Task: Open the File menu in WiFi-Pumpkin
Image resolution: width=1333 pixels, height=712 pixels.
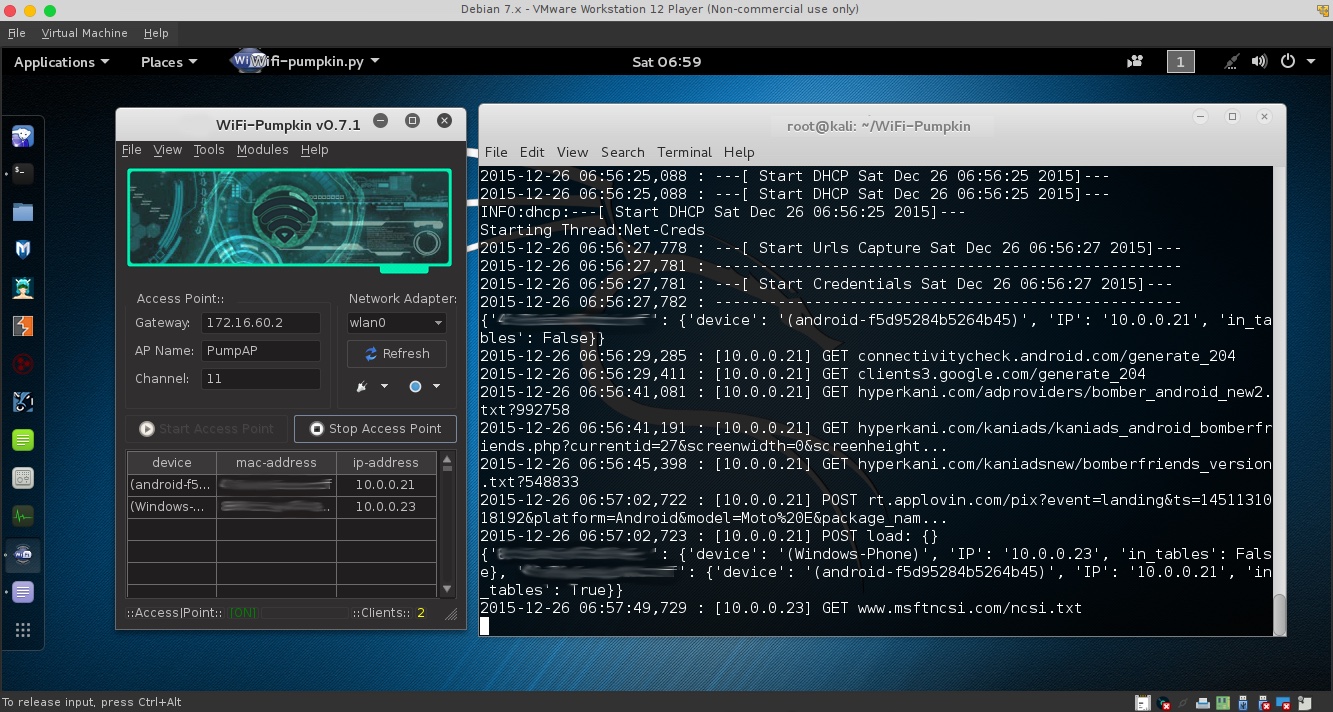Action: click(131, 150)
